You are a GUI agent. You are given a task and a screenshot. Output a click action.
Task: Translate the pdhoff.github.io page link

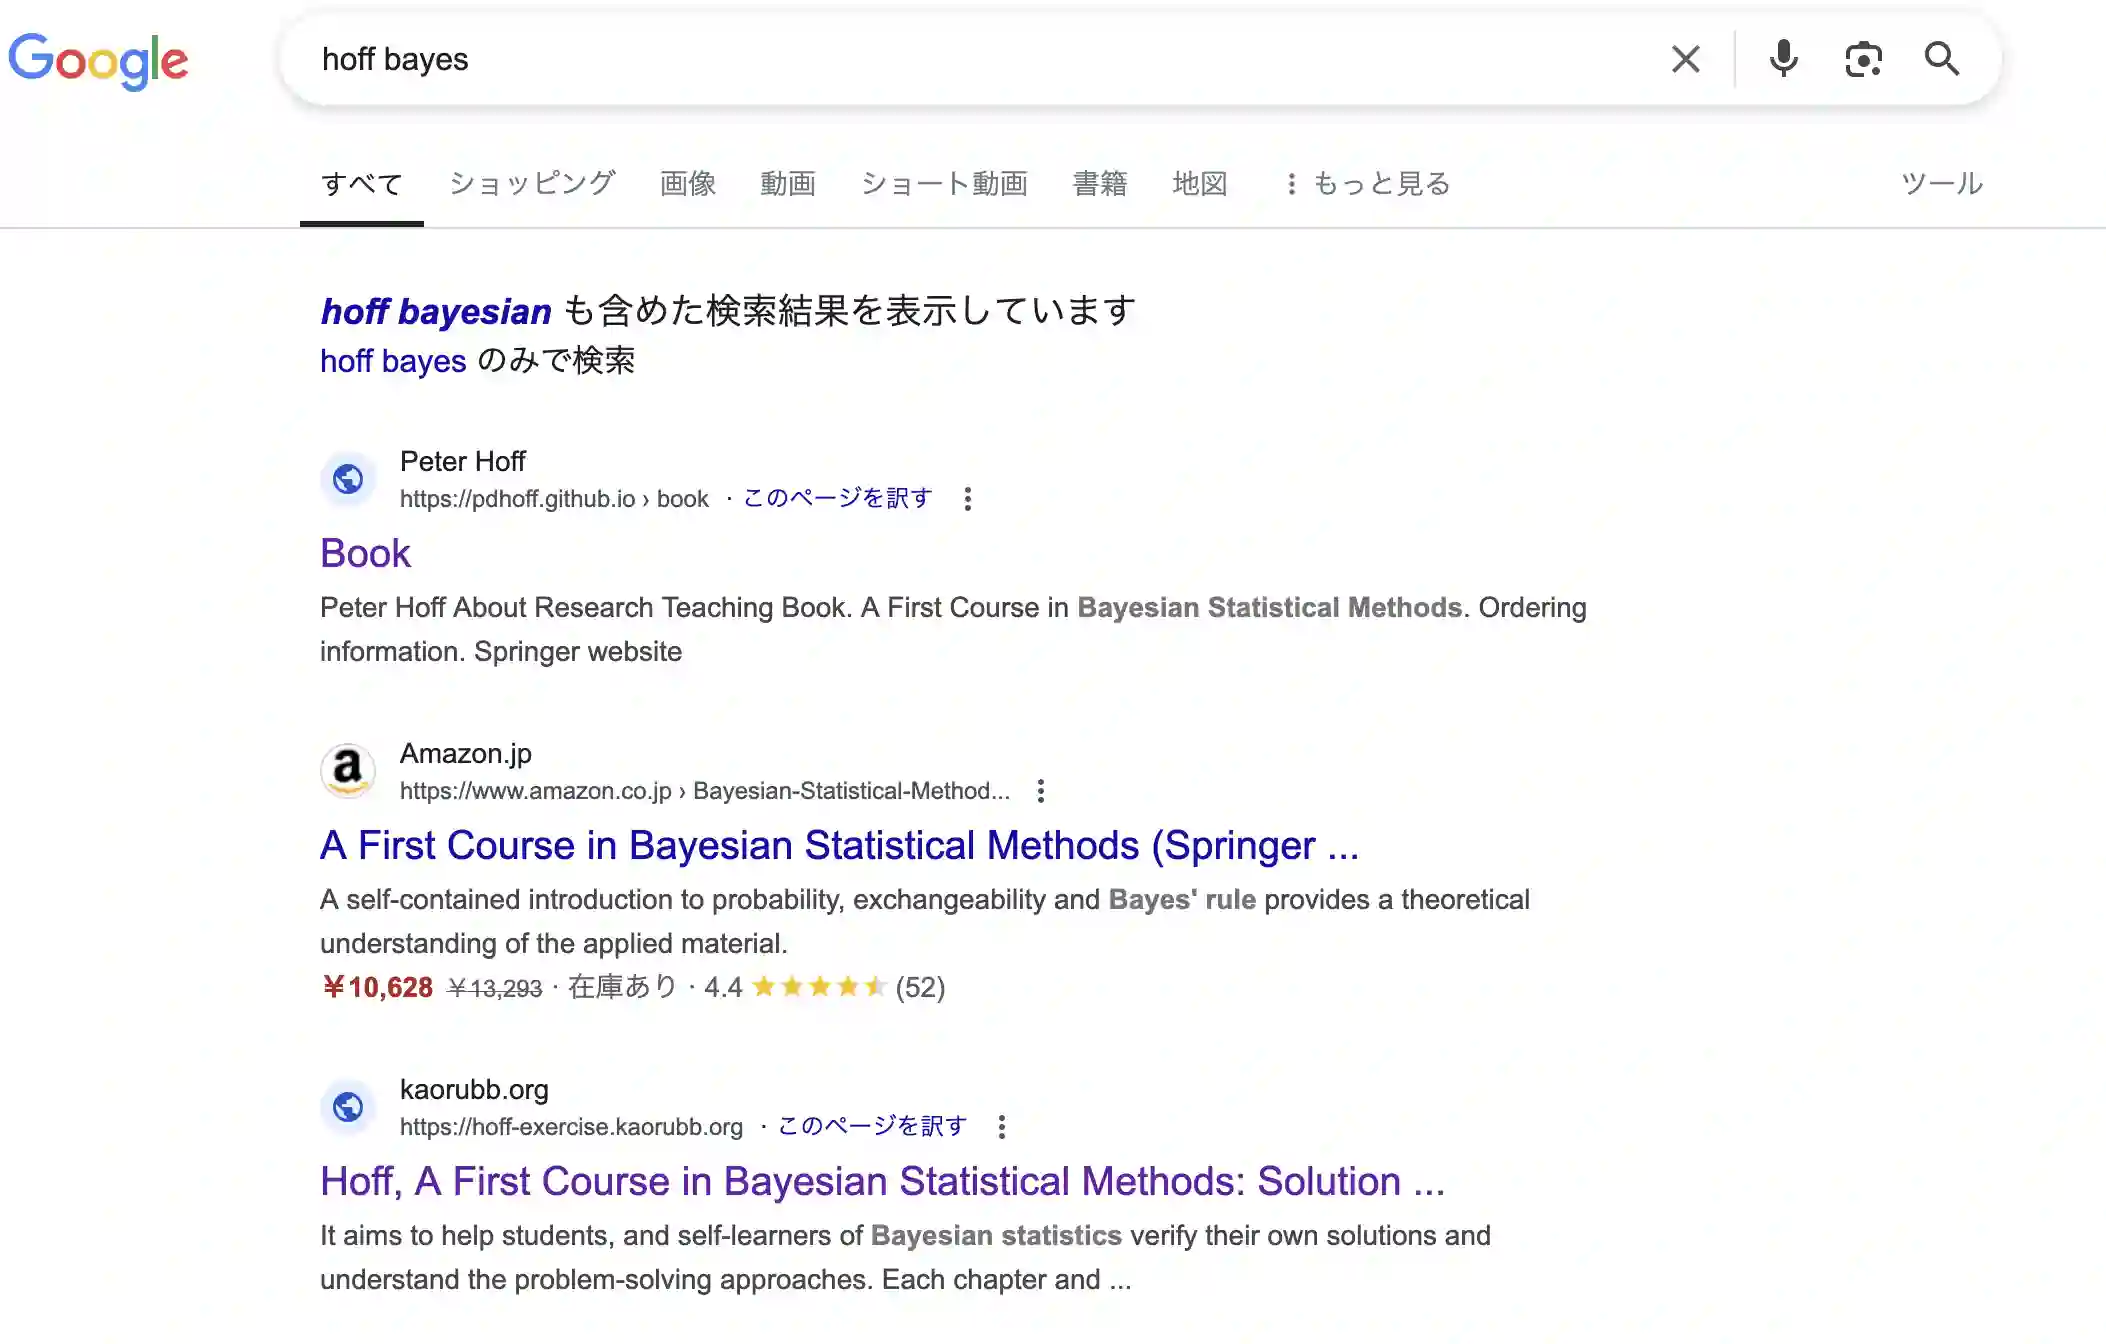(838, 498)
